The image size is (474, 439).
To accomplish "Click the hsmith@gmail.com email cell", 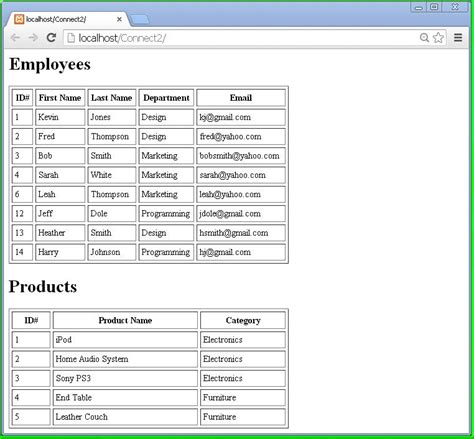I will pyautogui.click(x=241, y=233).
